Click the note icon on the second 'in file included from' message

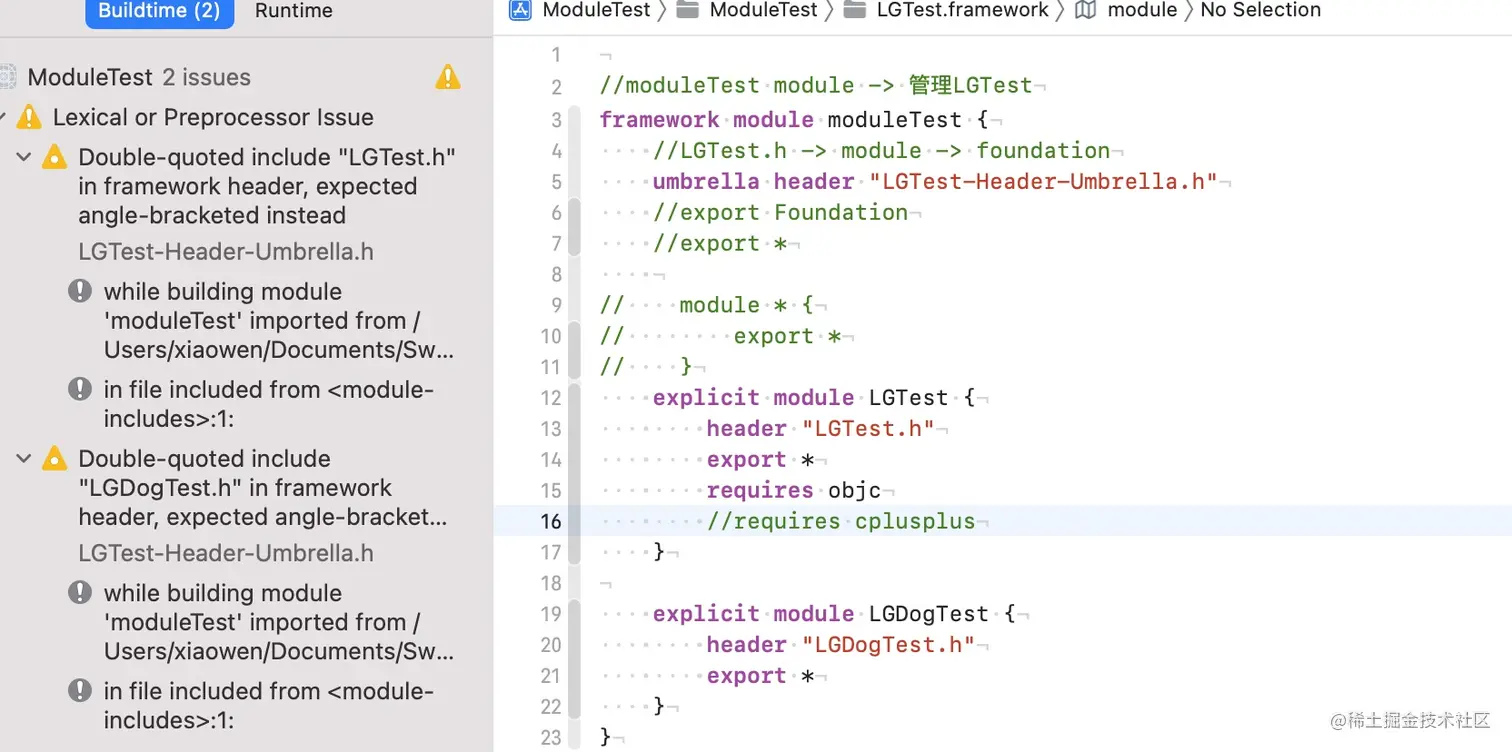pyautogui.click(x=80, y=690)
